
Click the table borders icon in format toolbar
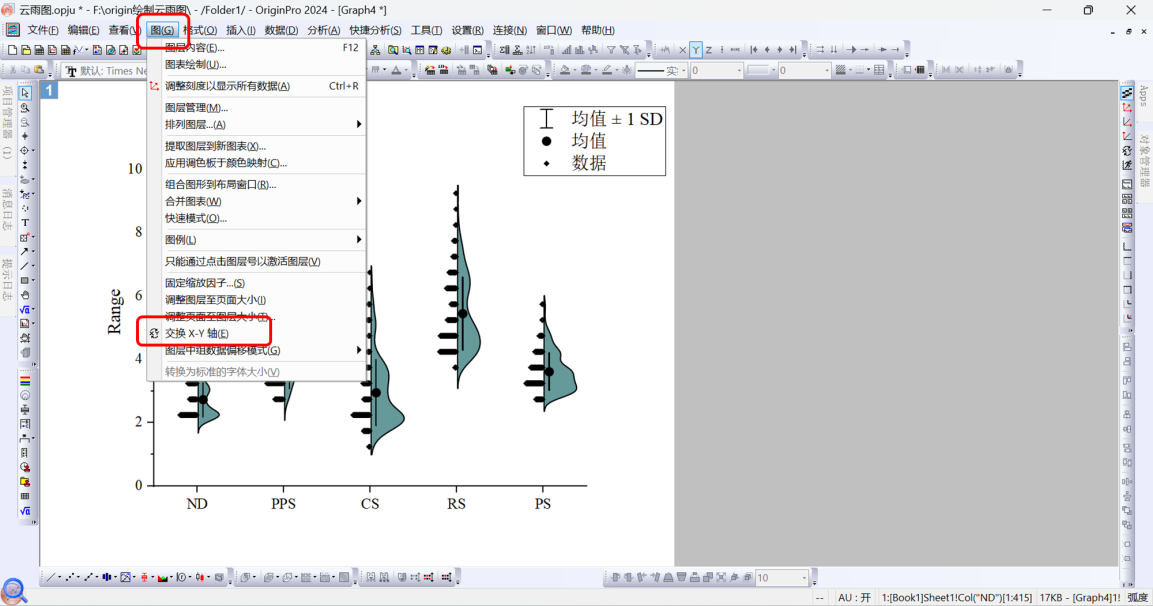coord(879,70)
